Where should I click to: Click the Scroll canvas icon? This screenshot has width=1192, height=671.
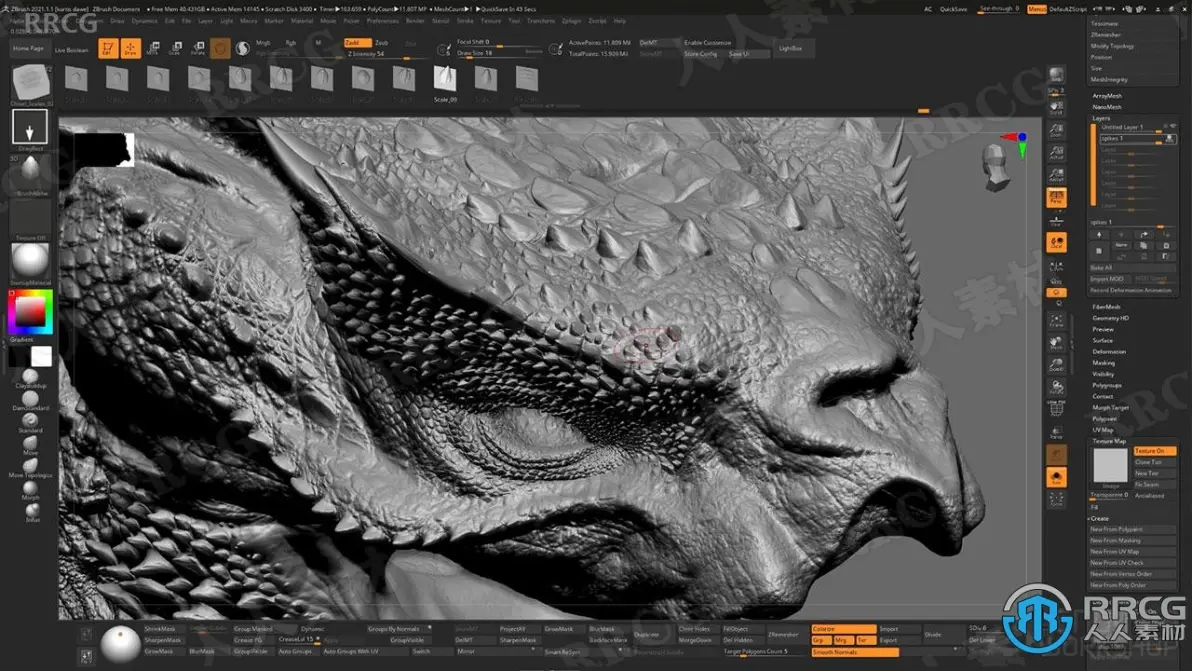pyautogui.click(x=1056, y=108)
